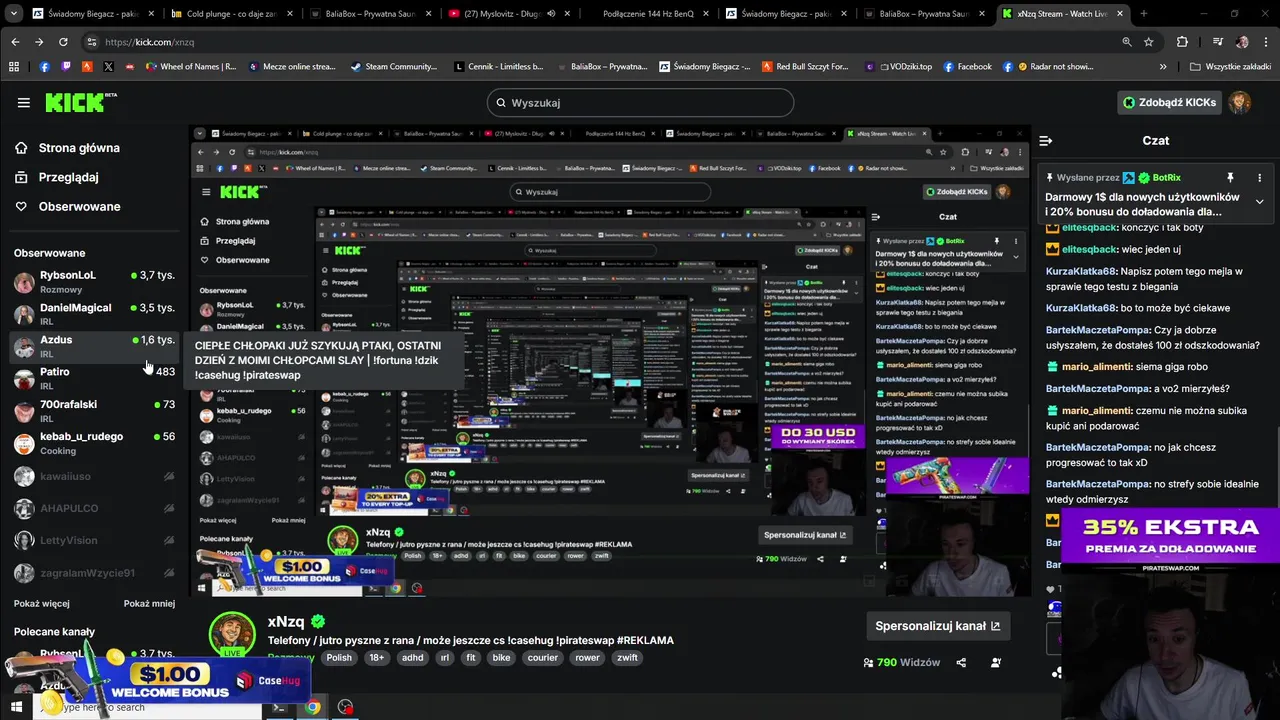Image resolution: width=1280 pixels, height=720 pixels.
Task: Open the Kick hamburger menu
Action: point(23,103)
